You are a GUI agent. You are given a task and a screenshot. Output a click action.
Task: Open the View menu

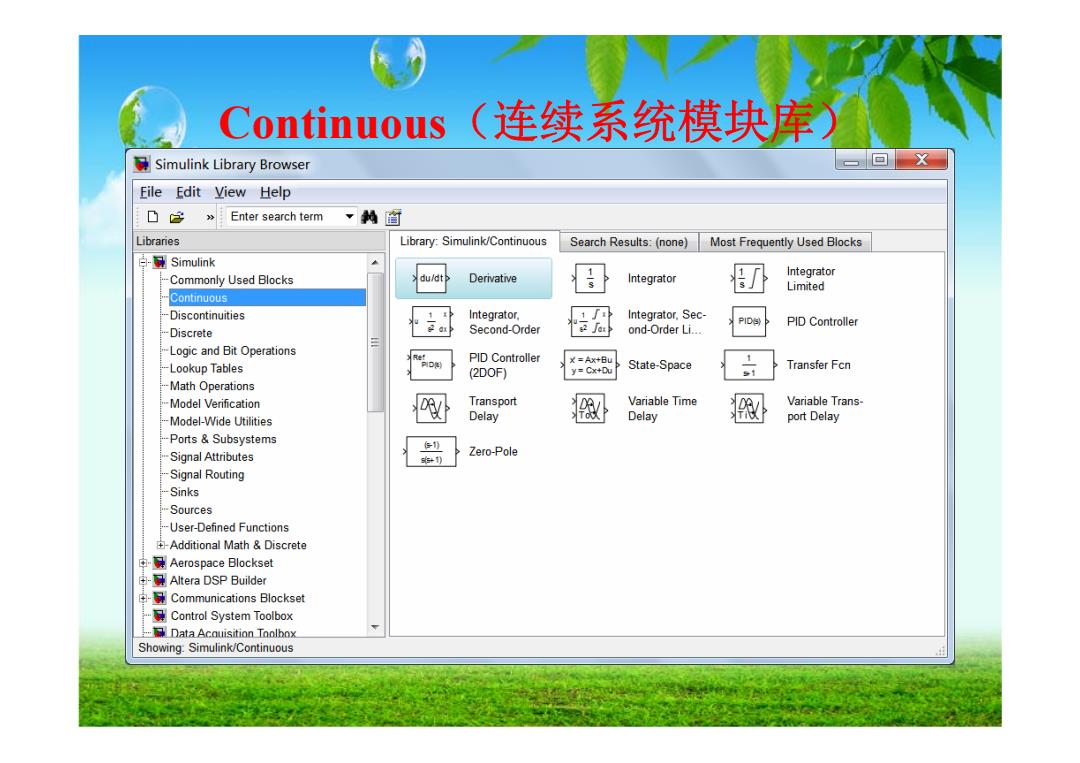(230, 192)
